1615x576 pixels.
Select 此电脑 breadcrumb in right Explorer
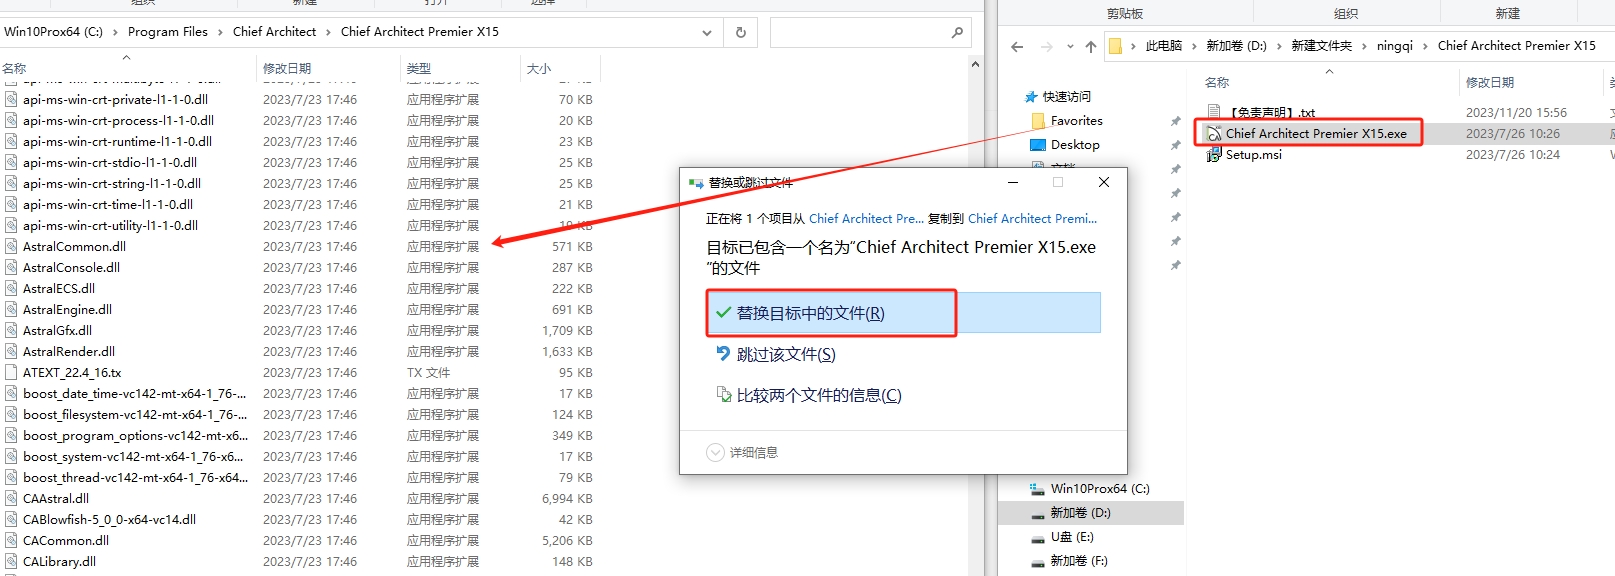tap(1163, 46)
